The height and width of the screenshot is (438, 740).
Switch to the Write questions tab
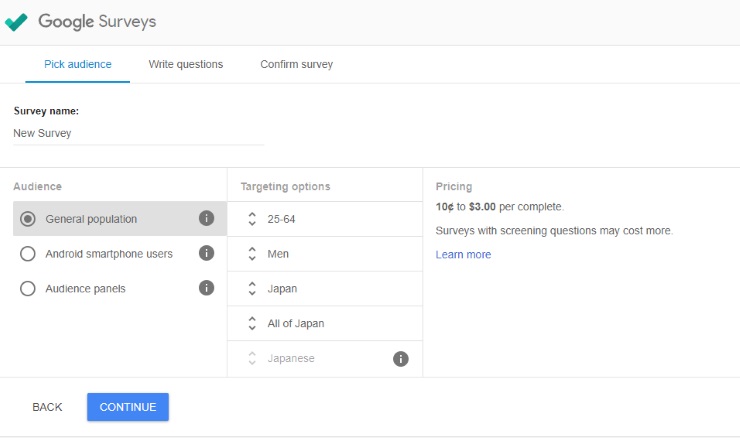(x=185, y=64)
